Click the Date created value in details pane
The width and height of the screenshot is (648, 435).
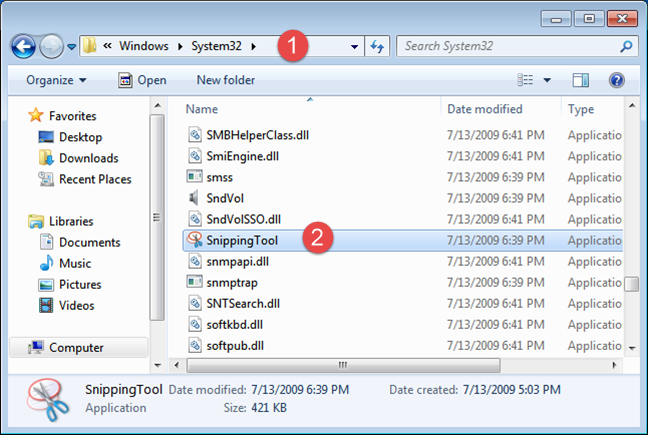point(512,390)
